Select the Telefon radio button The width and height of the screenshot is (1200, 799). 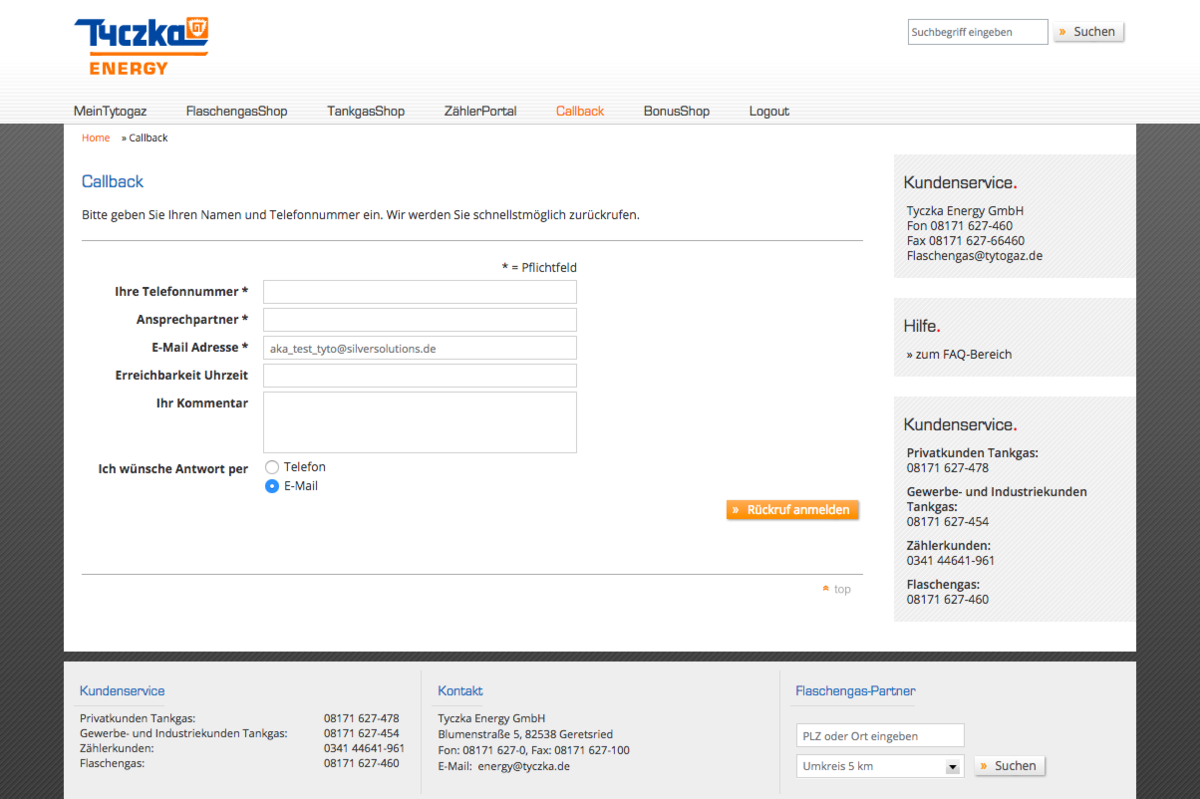(272, 467)
